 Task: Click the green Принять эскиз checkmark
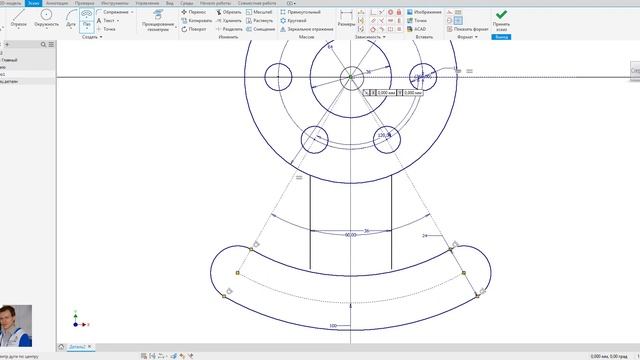point(501,15)
